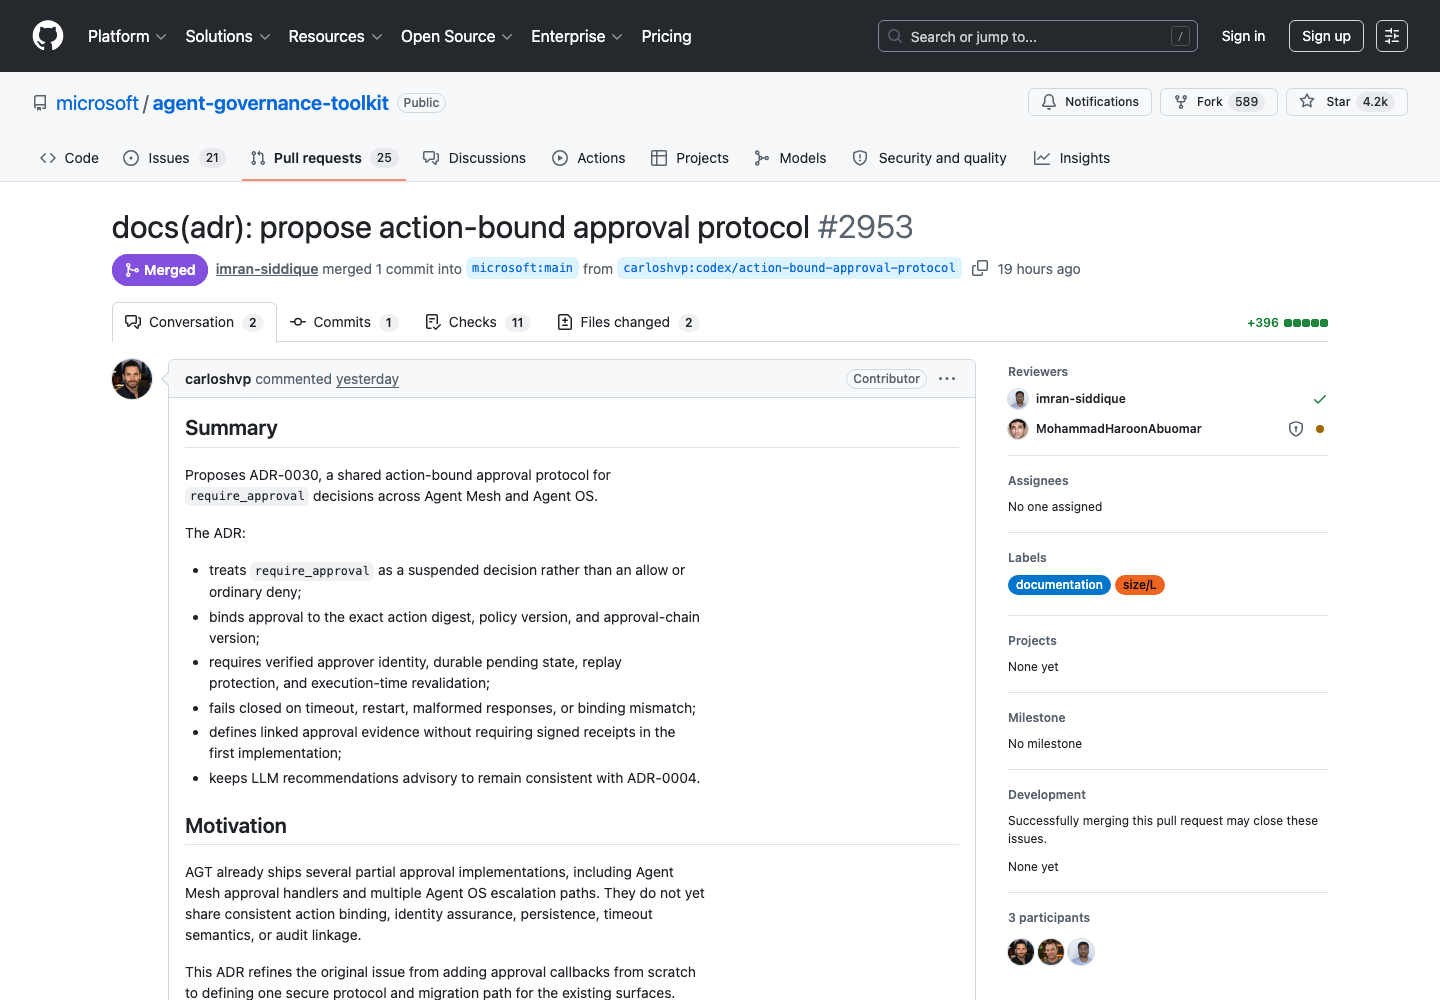Open the appearance settings icon button

(x=1392, y=36)
